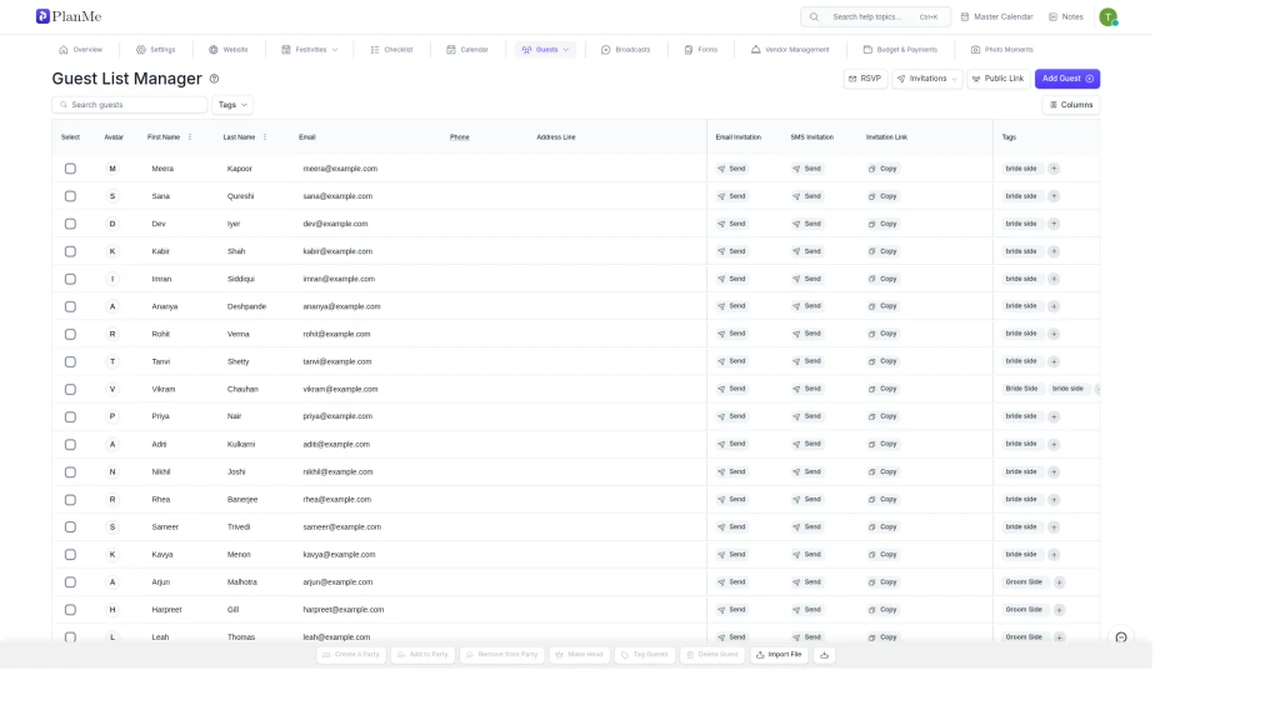The height and width of the screenshot is (713, 1280).
Task: Click the Search guests field
Action: click(x=130, y=105)
